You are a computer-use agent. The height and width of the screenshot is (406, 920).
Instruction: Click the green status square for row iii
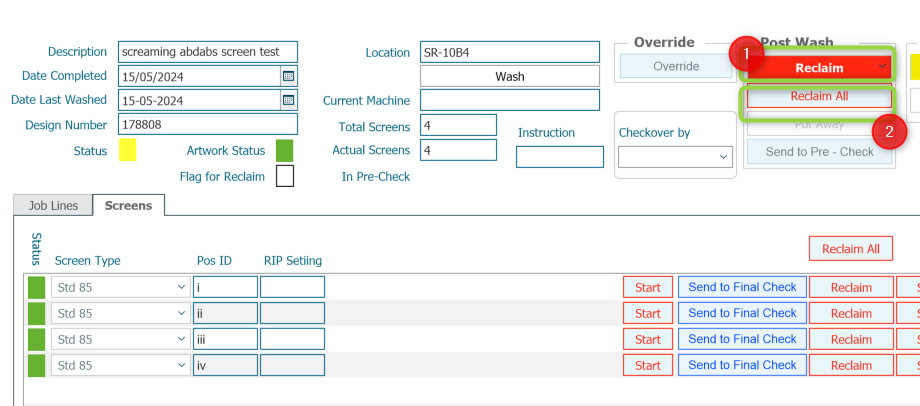[x=36, y=339]
